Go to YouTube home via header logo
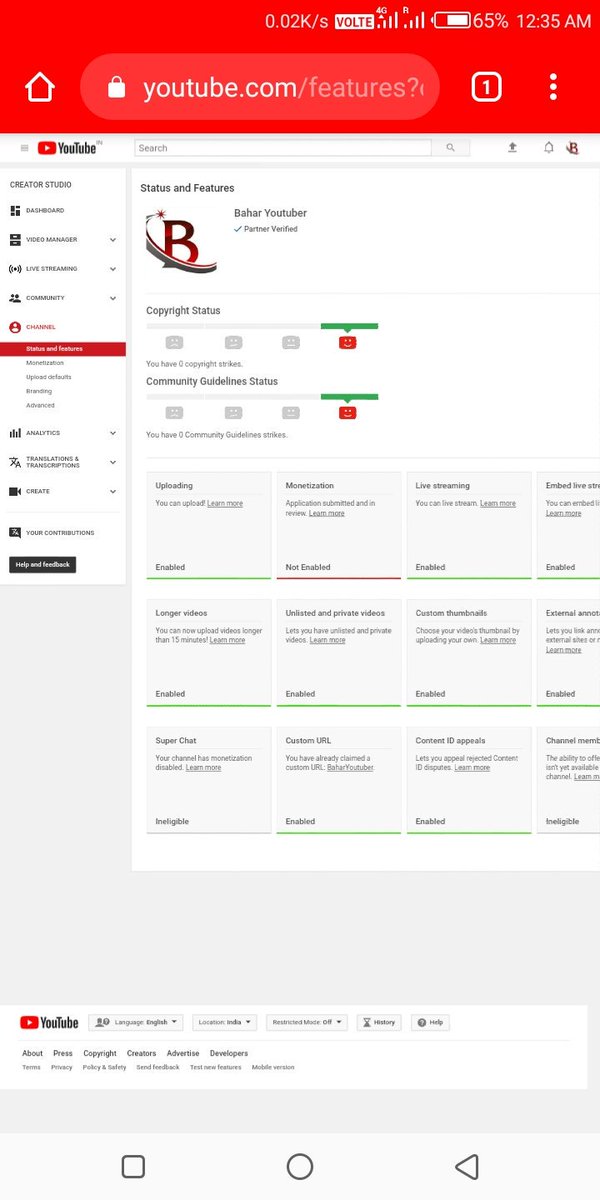Image resolution: width=600 pixels, height=1200 pixels. pyautogui.click(x=69, y=148)
